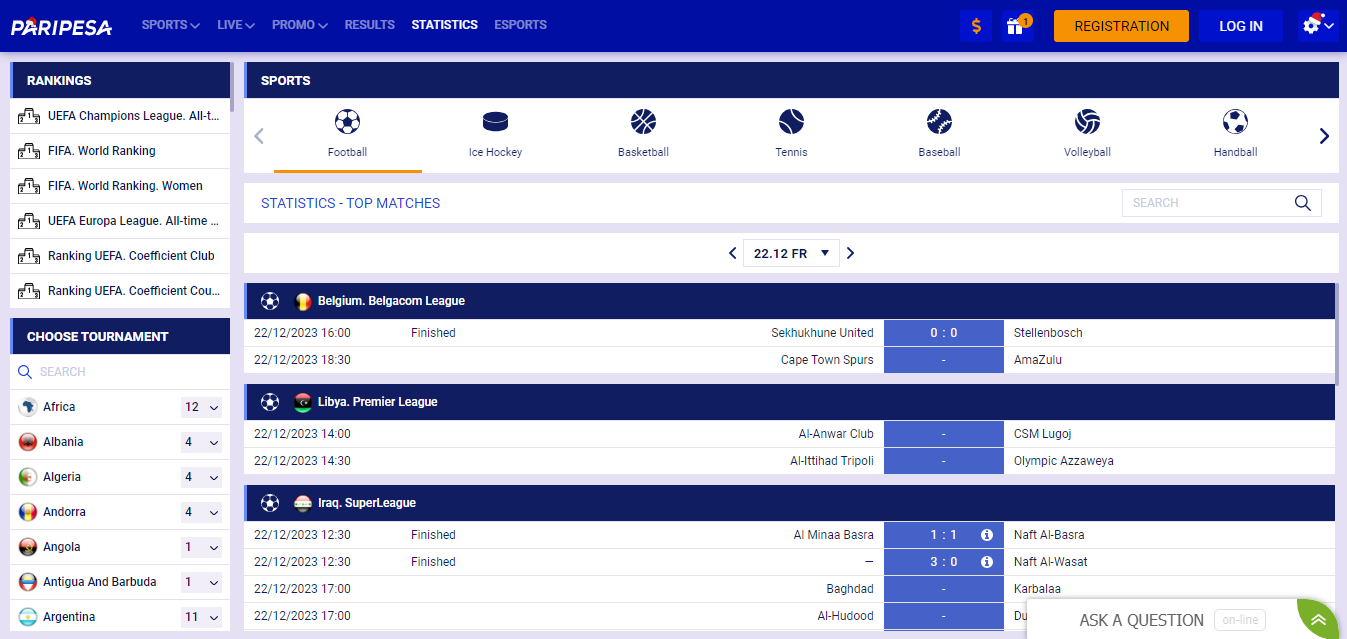Open the Promo navigation menu

pos(300,25)
